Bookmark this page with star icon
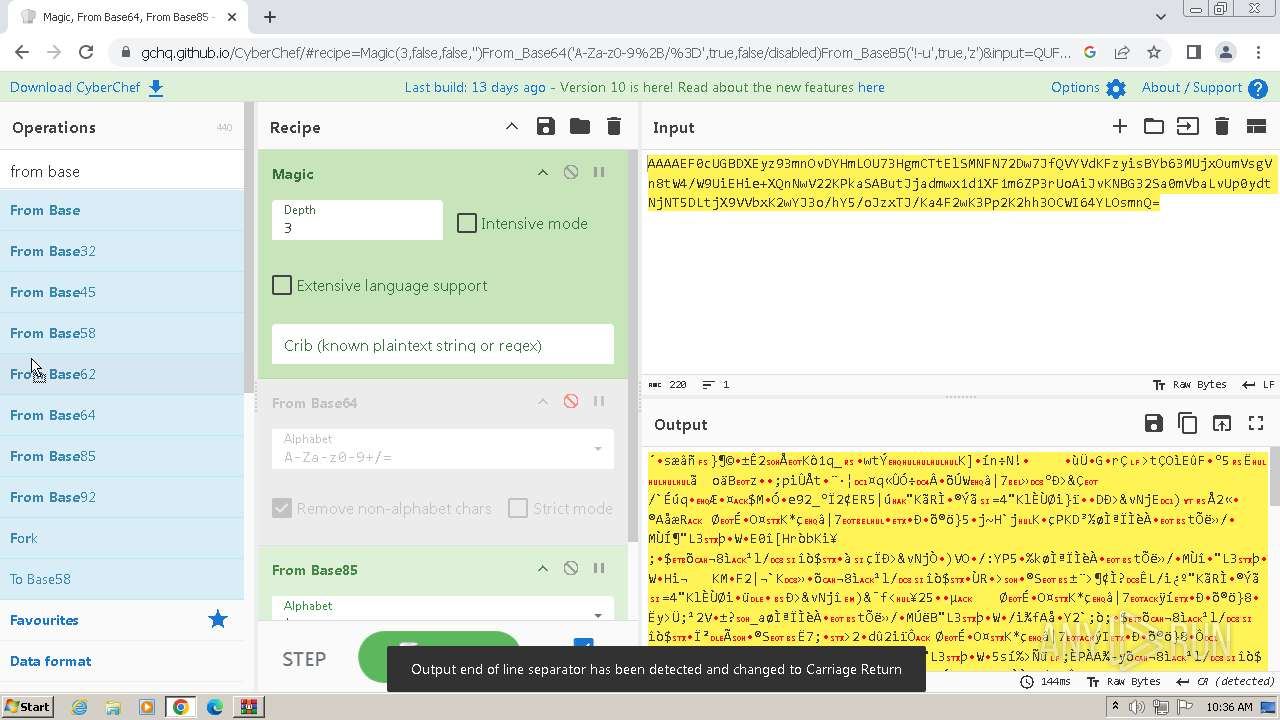1280x720 pixels. 1154,52
